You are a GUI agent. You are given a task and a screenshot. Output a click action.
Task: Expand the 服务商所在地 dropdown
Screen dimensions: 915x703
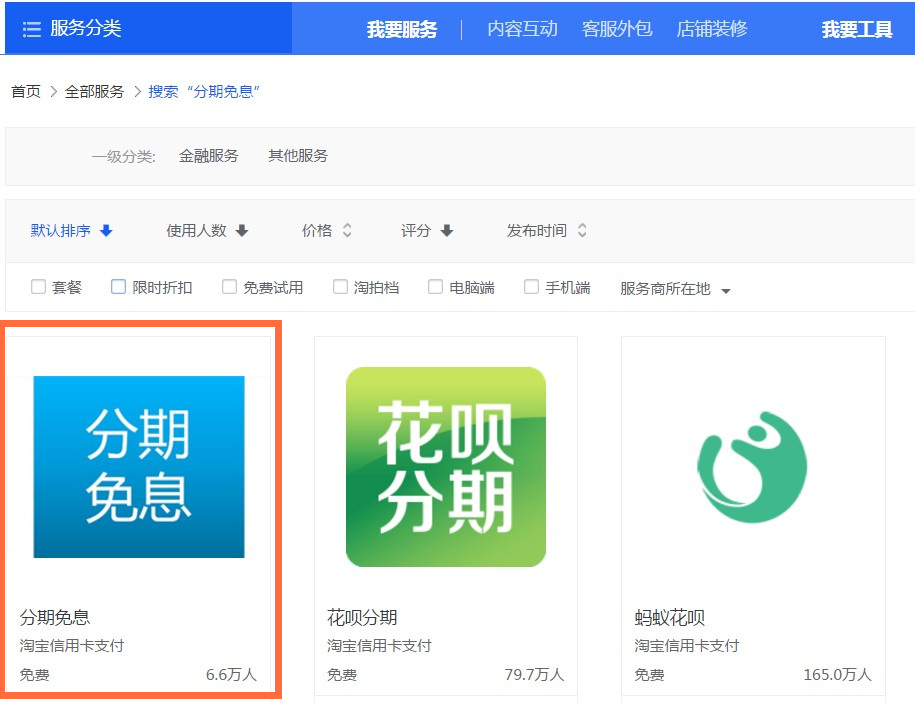point(675,289)
